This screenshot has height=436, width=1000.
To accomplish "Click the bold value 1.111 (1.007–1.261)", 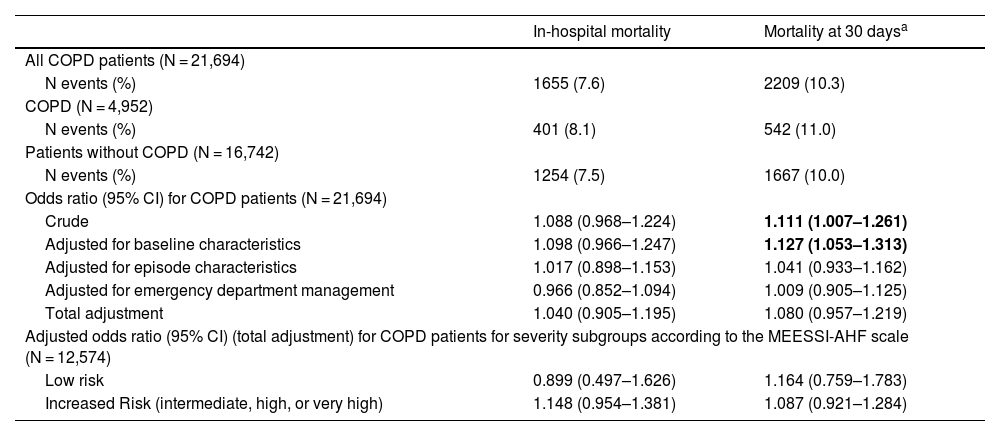I will pos(835,221).
